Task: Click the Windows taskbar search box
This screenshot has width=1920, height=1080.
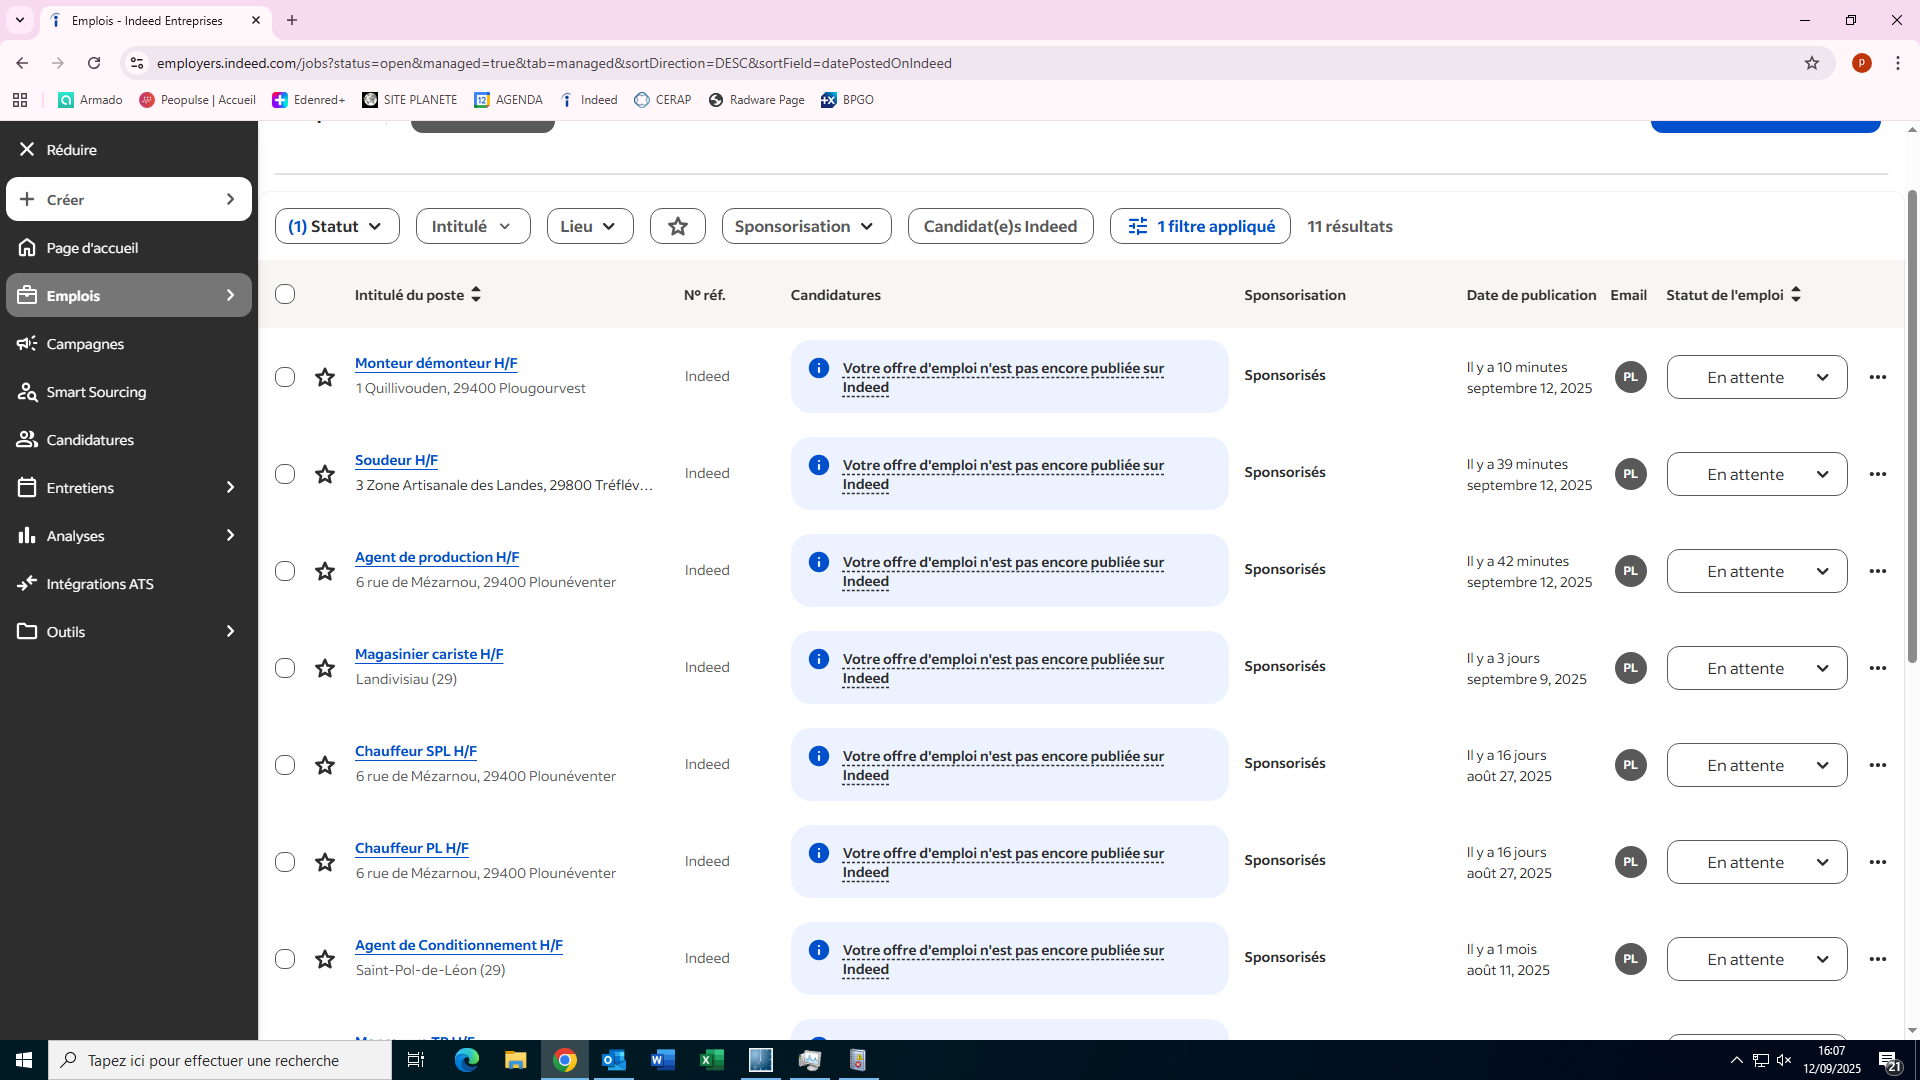Action: pyautogui.click(x=220, y=1060)
